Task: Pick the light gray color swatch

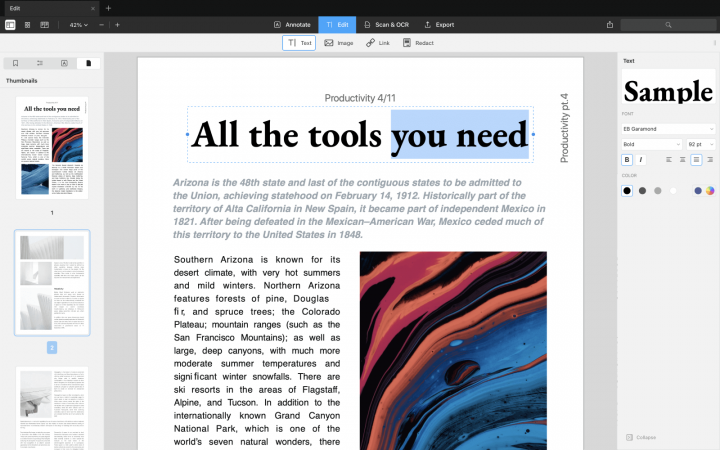Action: [658, 191]
